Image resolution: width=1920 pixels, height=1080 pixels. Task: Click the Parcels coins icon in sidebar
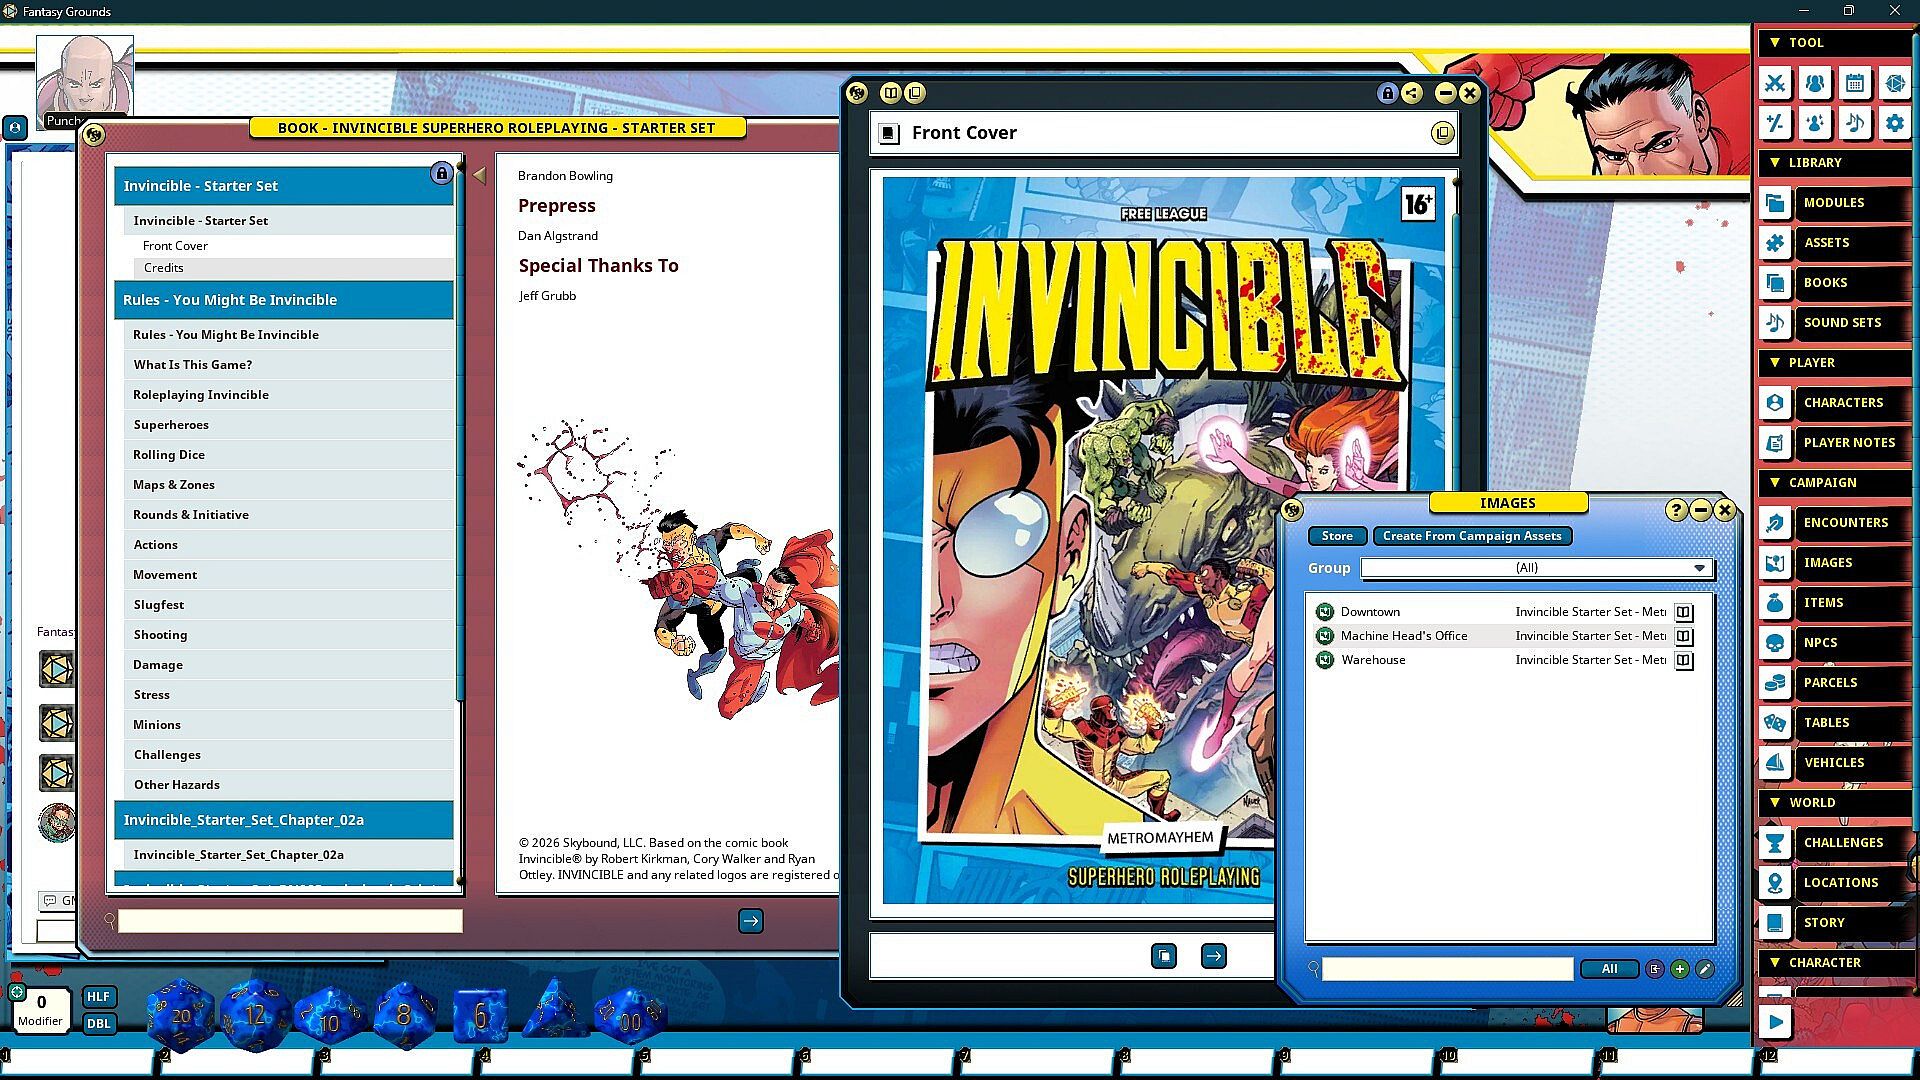coord(1775,683)
